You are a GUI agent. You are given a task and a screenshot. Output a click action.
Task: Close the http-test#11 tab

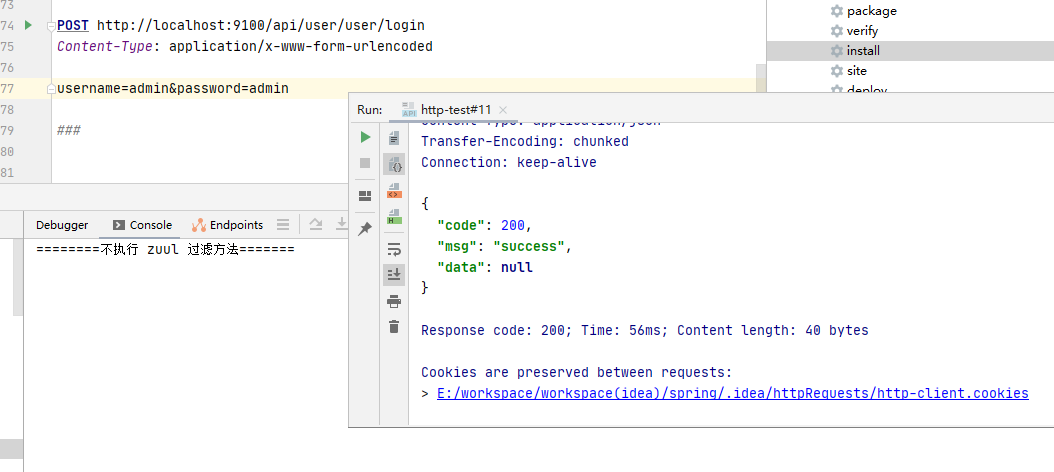tap(503, 110)
